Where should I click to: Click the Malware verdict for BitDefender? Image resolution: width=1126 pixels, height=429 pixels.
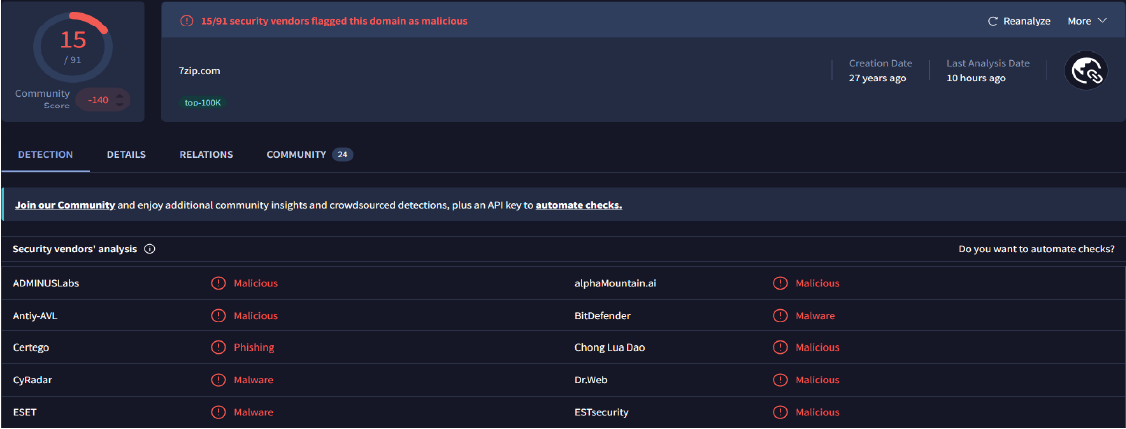click(815, 315)
